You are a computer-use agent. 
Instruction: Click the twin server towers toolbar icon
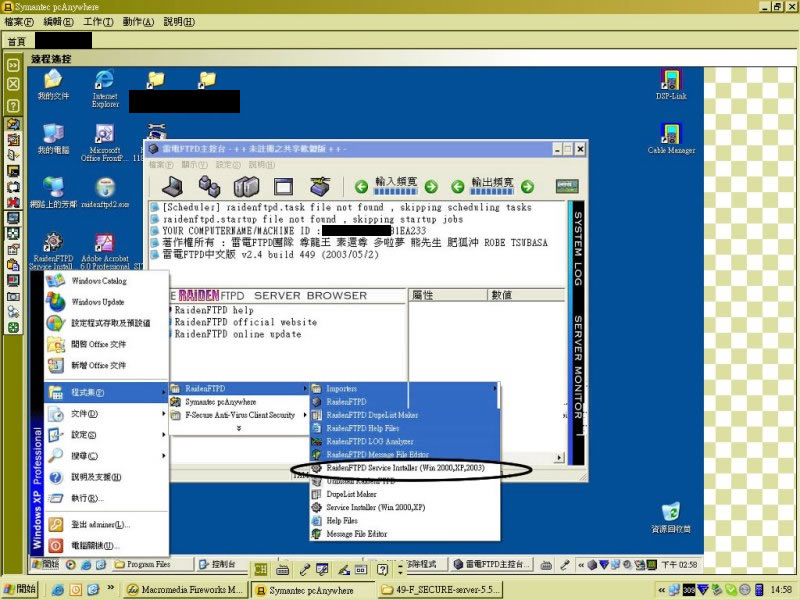(x=246, y=187)
